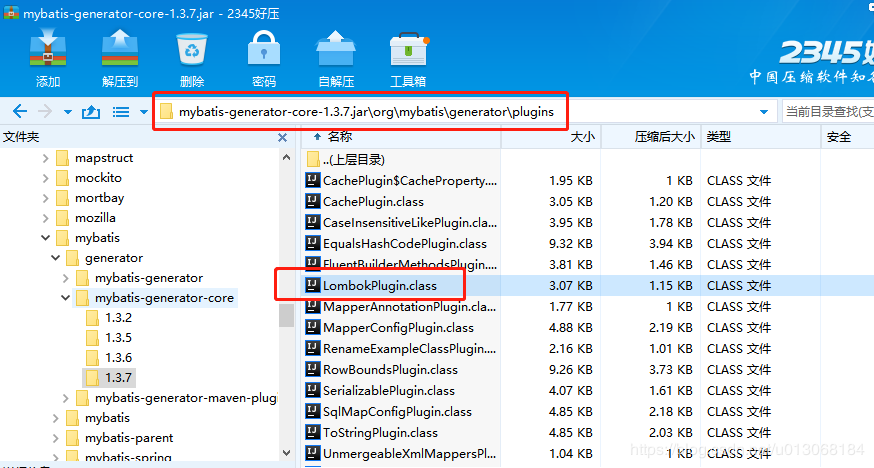Select the mapstruct folder in tree
The width and height of the screenshot is (874, 468).
coord(95,158)
